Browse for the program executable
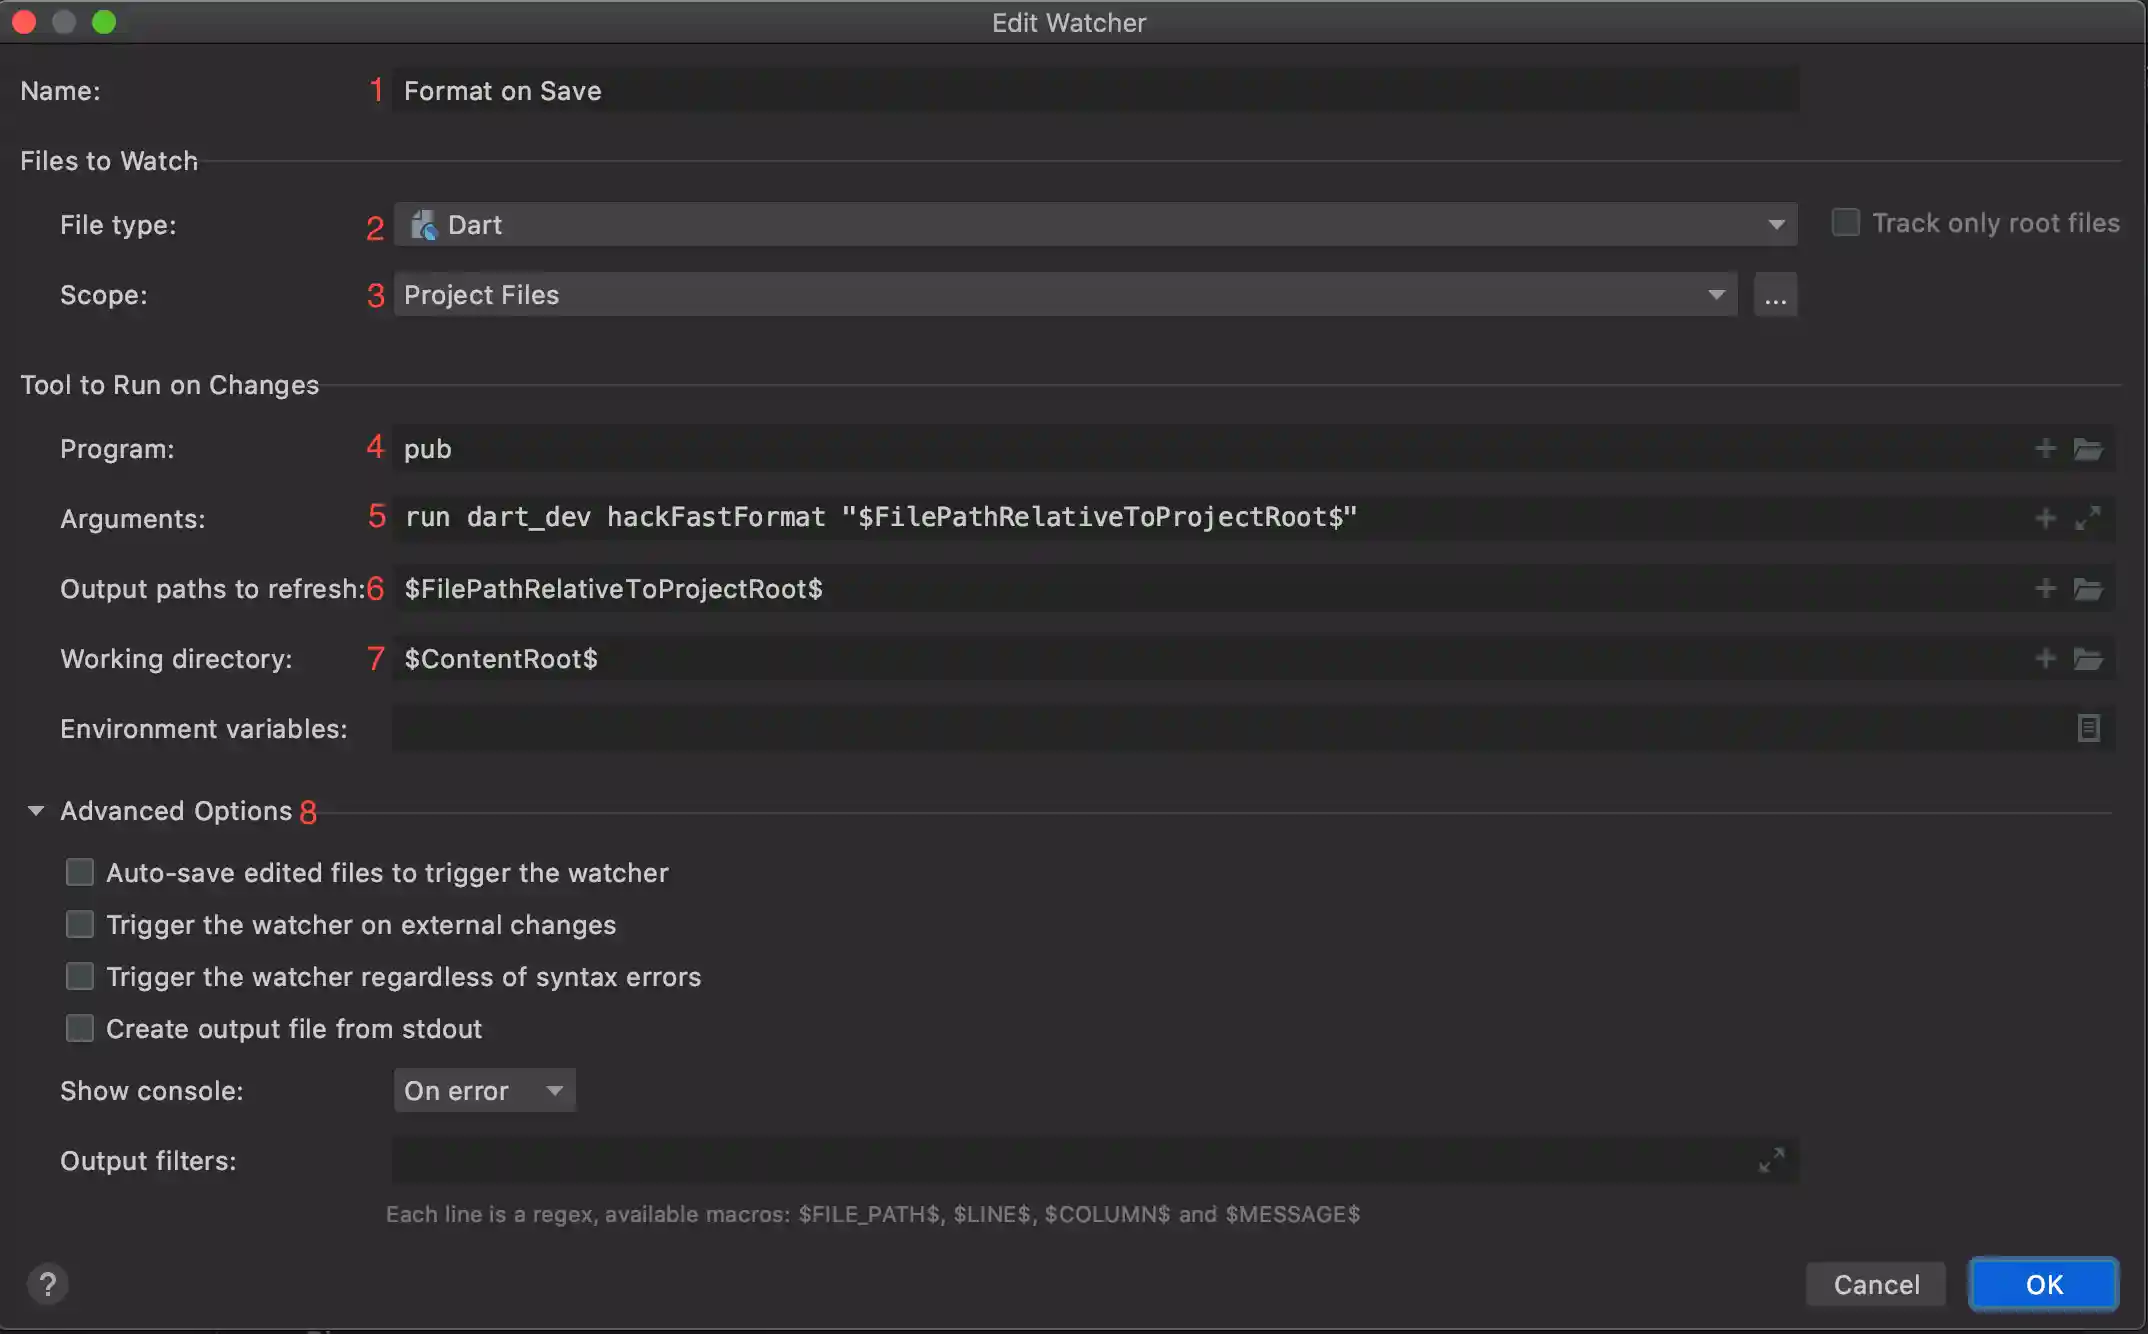This screenshot has width=2148, height=1334. point(2090,448)
